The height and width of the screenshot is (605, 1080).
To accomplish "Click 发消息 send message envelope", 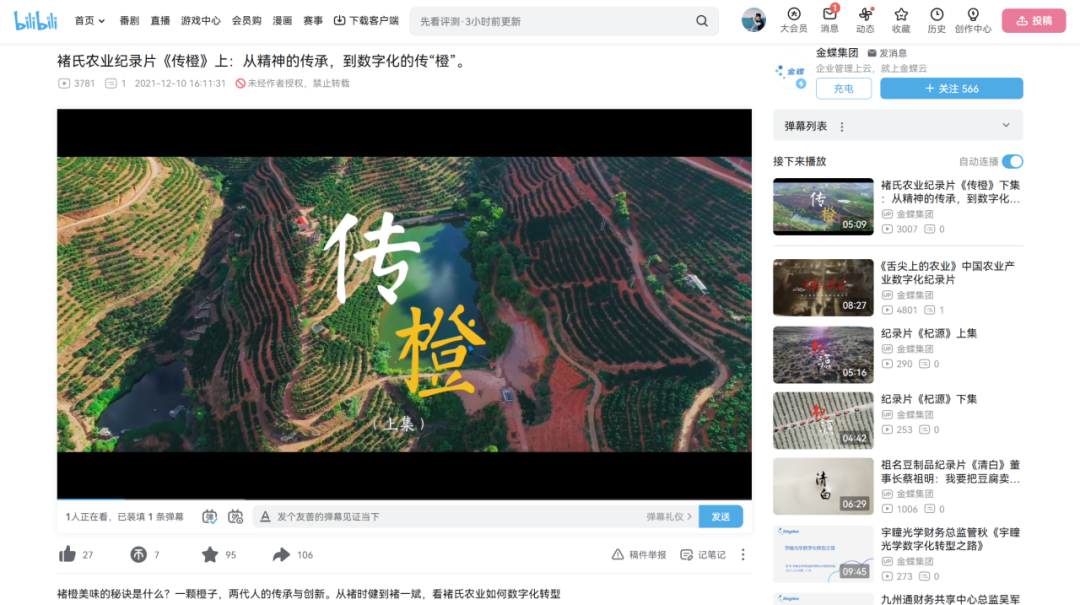I will pos(887,53).
